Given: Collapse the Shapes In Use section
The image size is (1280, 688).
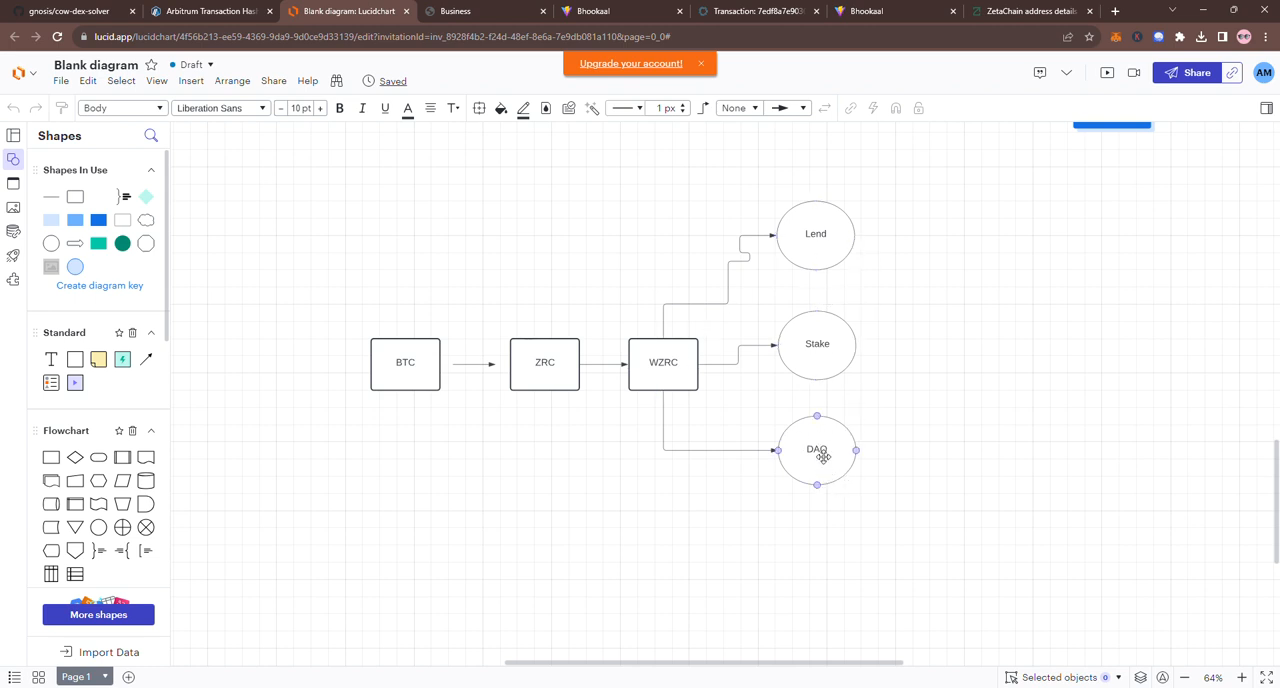Looking at the screenshot, I should pos(151,170).
